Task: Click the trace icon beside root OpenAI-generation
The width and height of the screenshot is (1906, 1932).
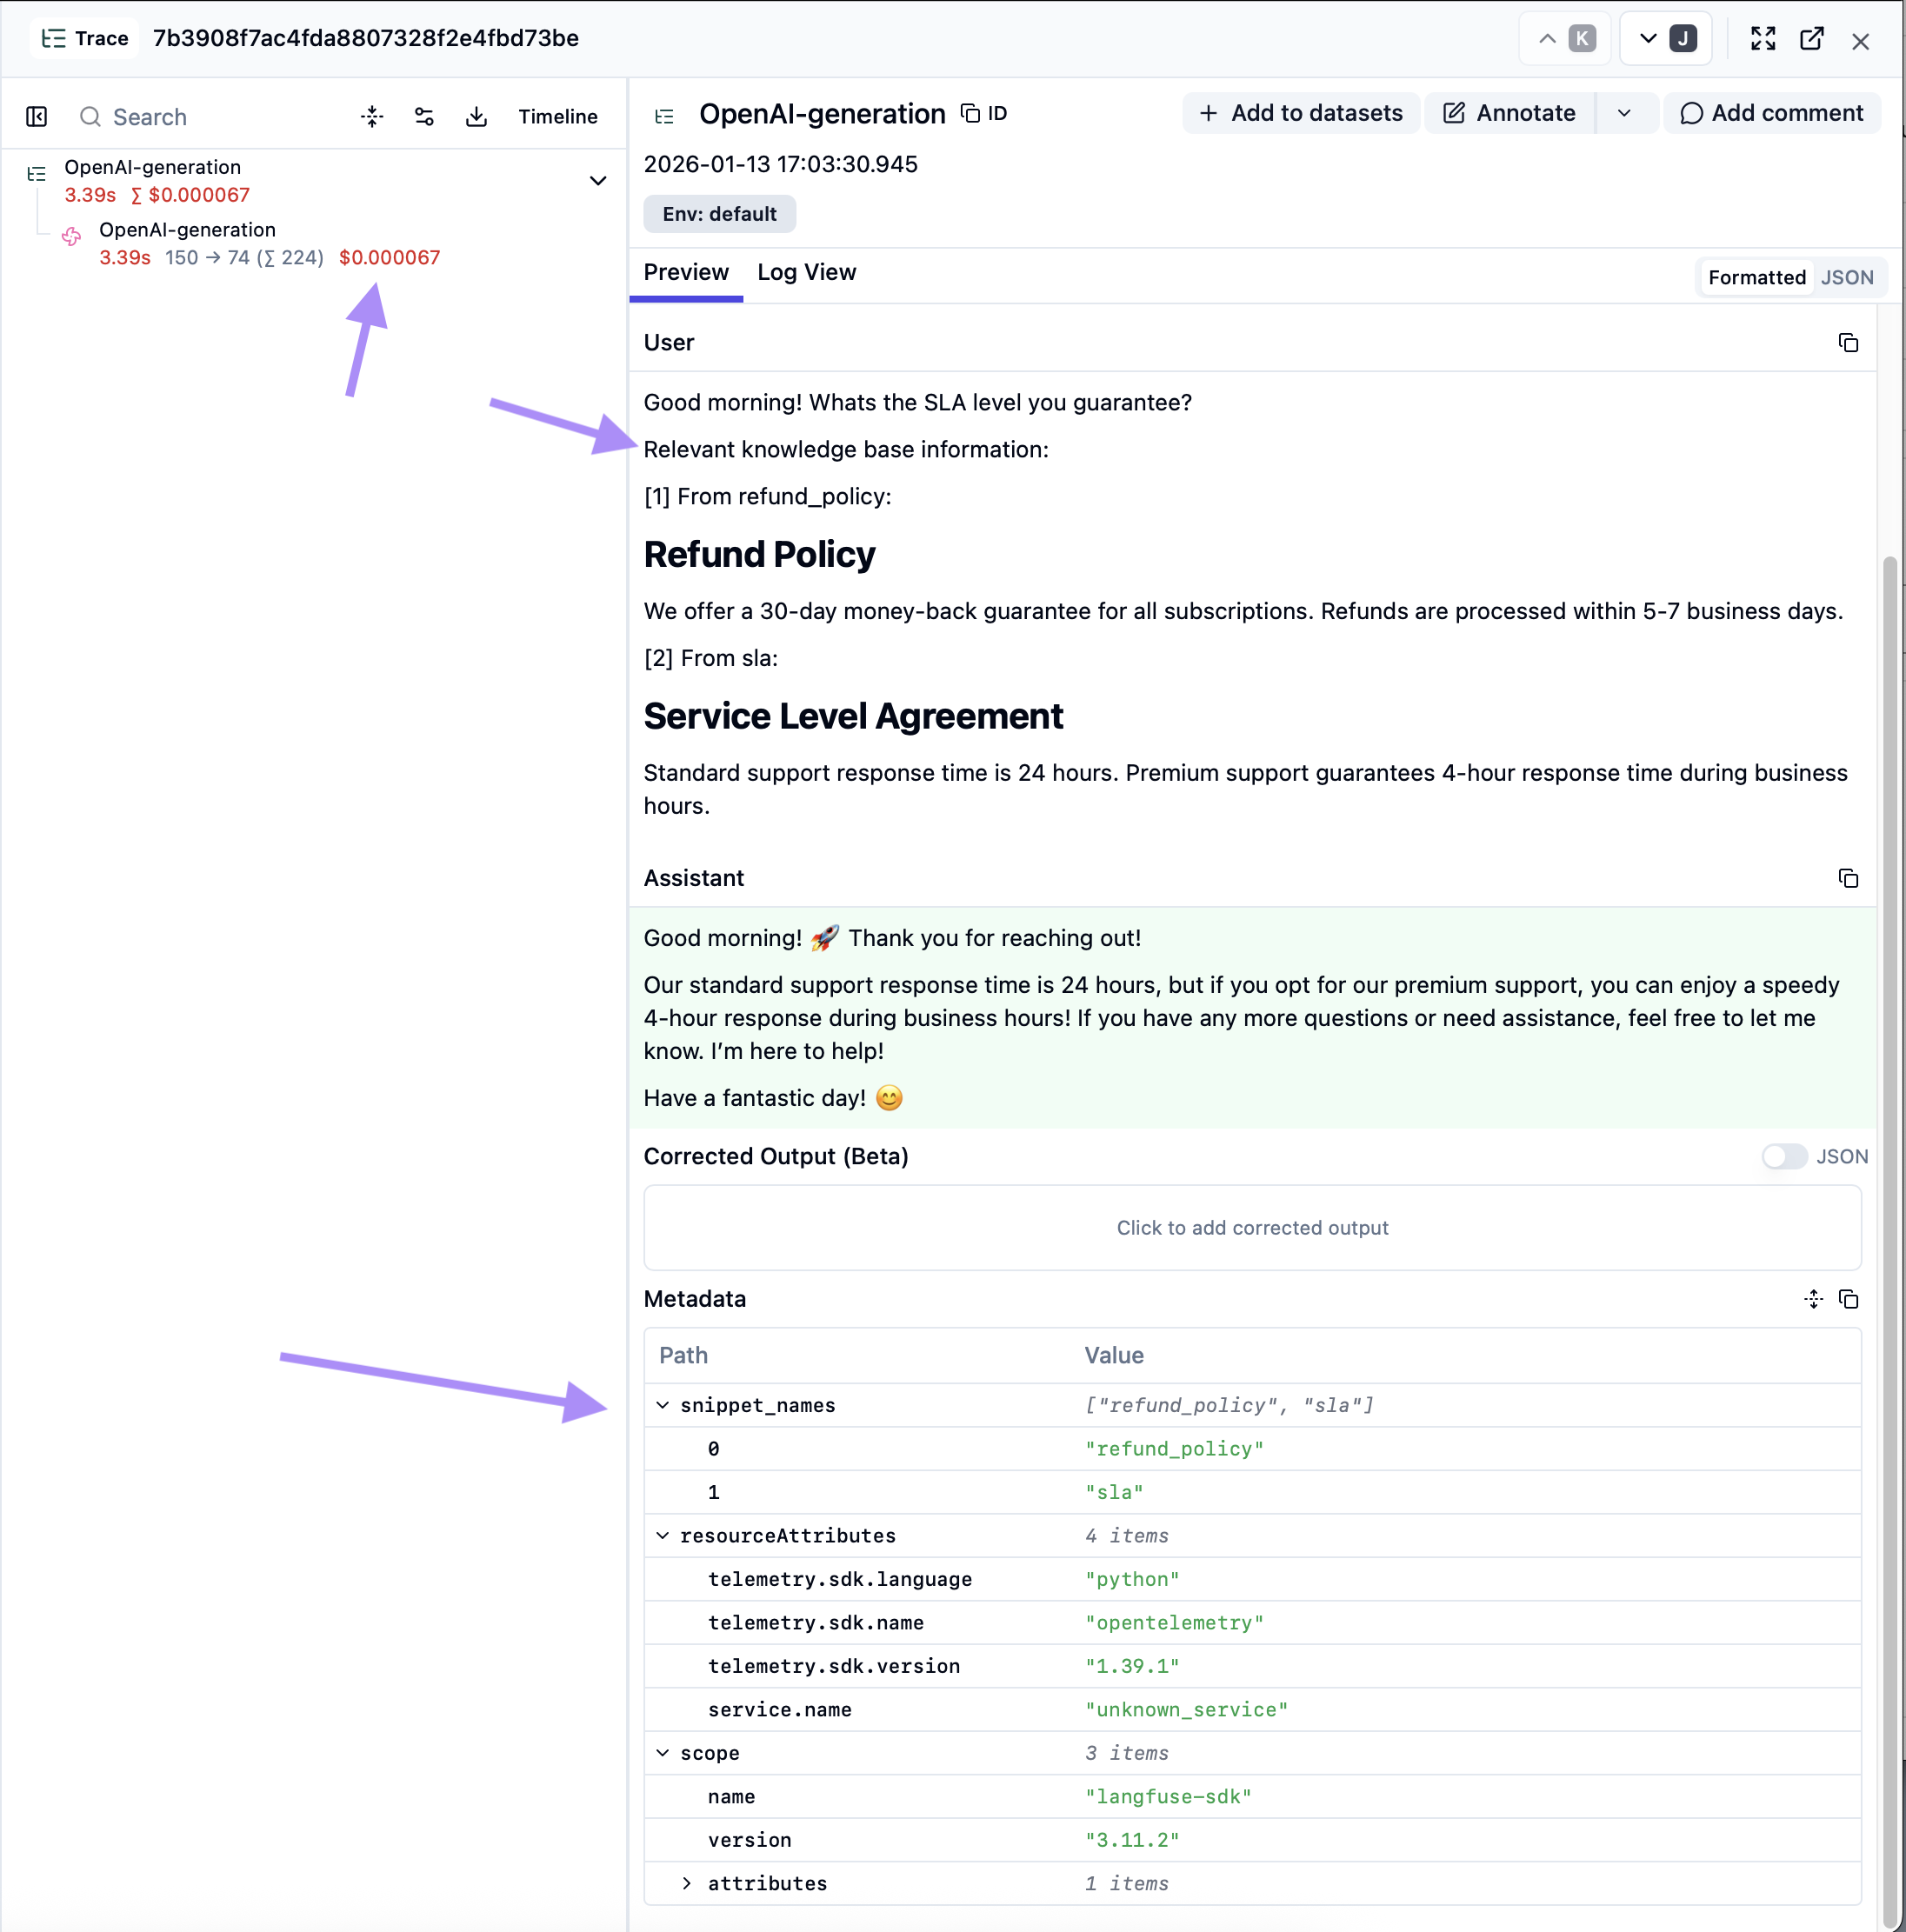Action: [x=37, y=174]
